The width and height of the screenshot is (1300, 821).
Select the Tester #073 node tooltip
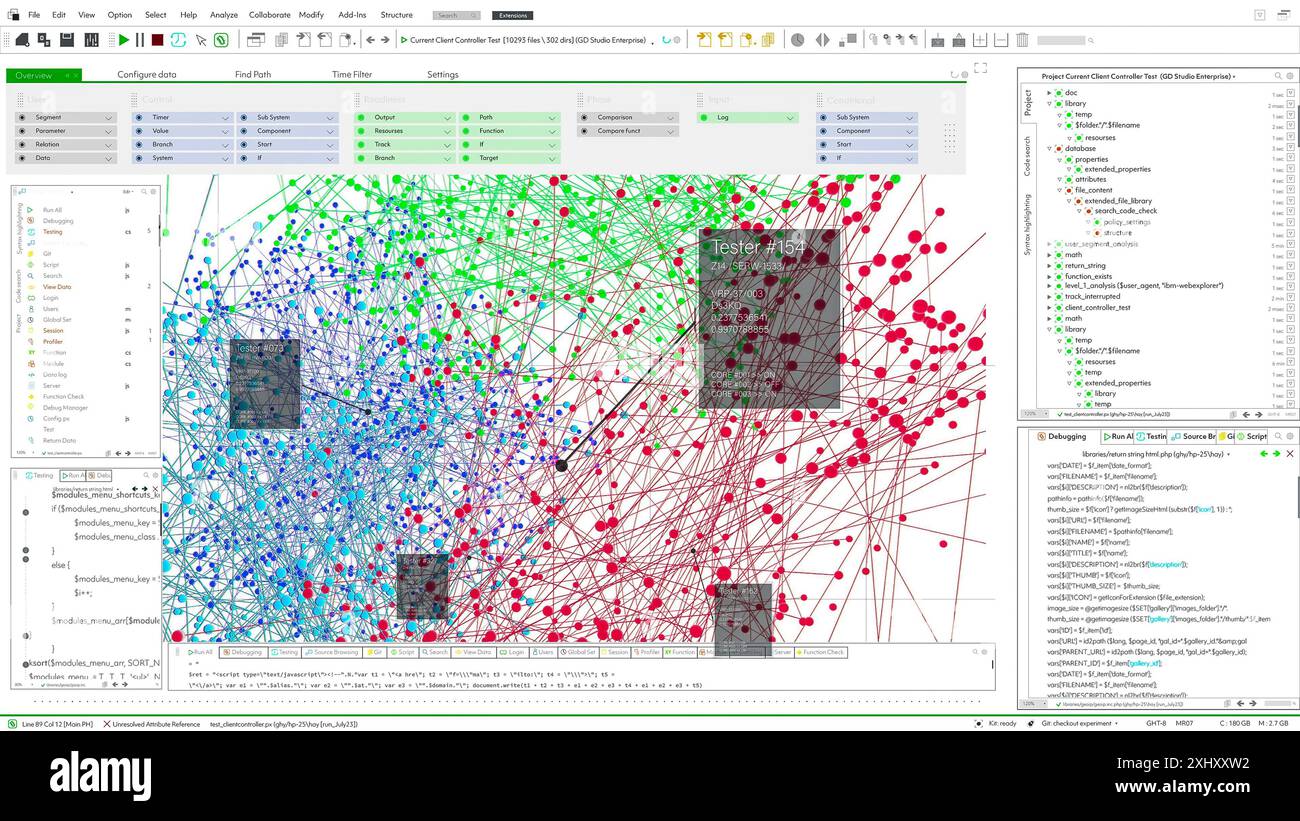(x=265, y=384)
